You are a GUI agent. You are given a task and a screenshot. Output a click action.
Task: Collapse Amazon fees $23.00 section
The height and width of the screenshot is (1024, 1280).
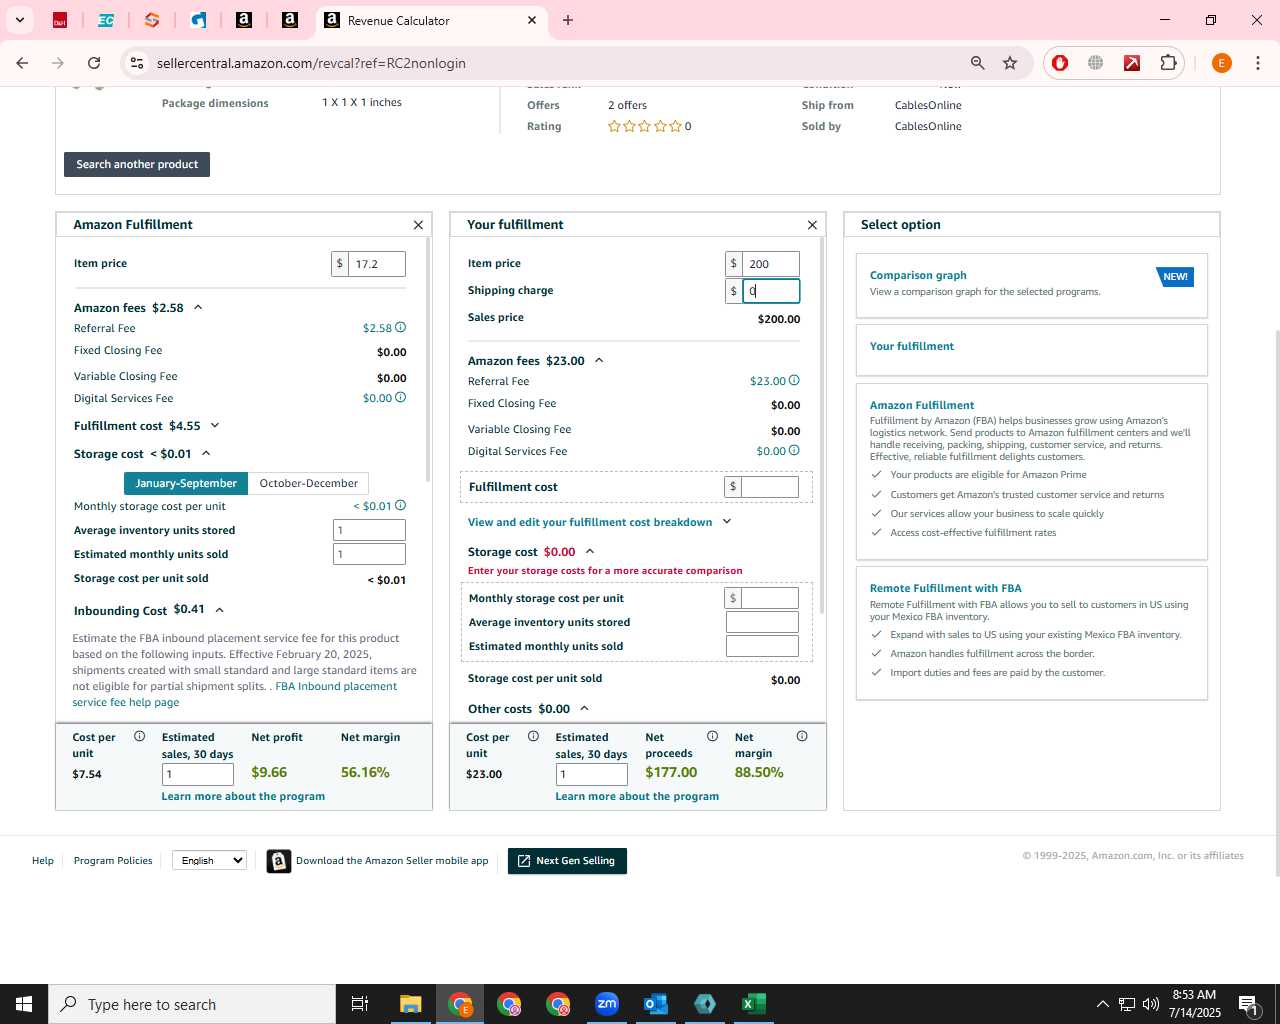coord(599,360)
